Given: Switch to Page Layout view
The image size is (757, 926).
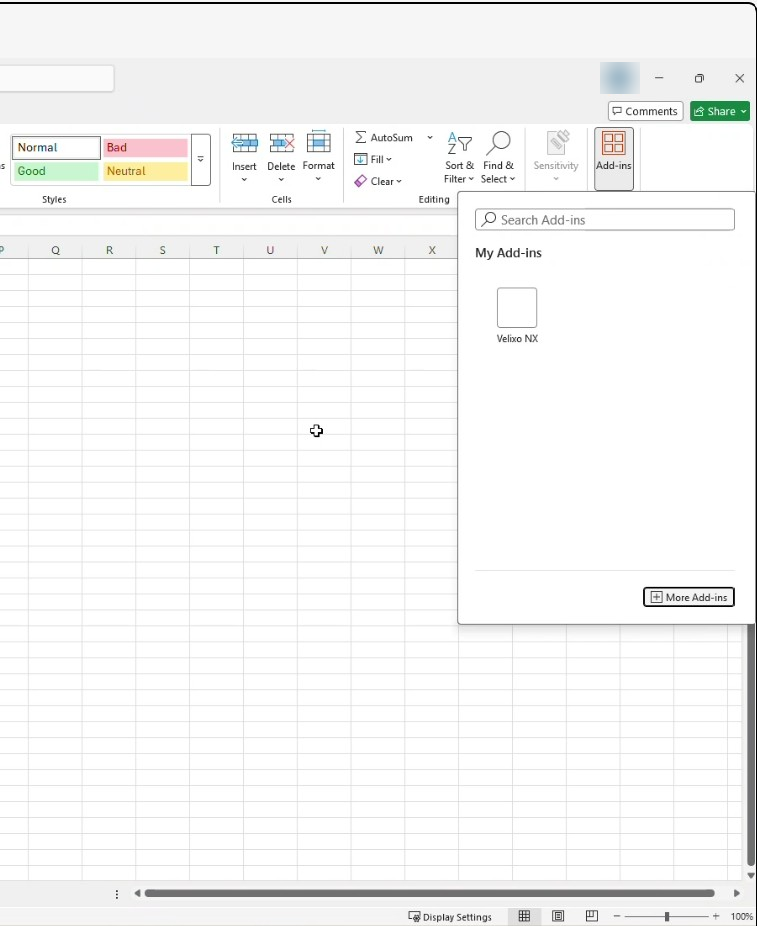Looking at the screenshot, I should pyautogui.click(x=557, y=916).
